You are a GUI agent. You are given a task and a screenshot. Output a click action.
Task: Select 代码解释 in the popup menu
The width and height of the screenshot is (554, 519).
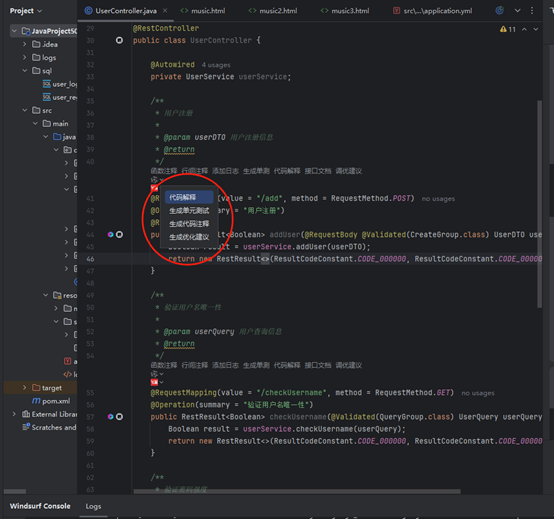[189, 197]
